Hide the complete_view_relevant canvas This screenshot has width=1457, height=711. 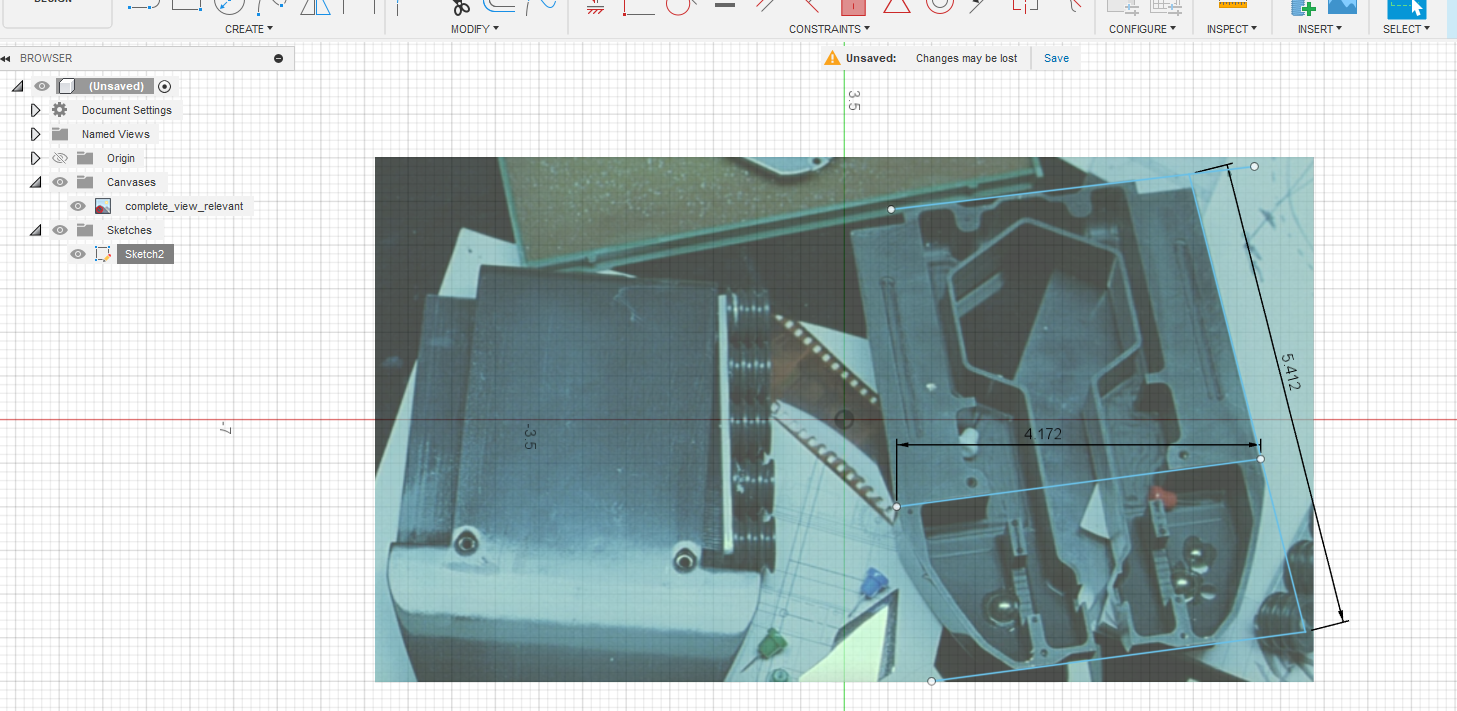point(78,206)
